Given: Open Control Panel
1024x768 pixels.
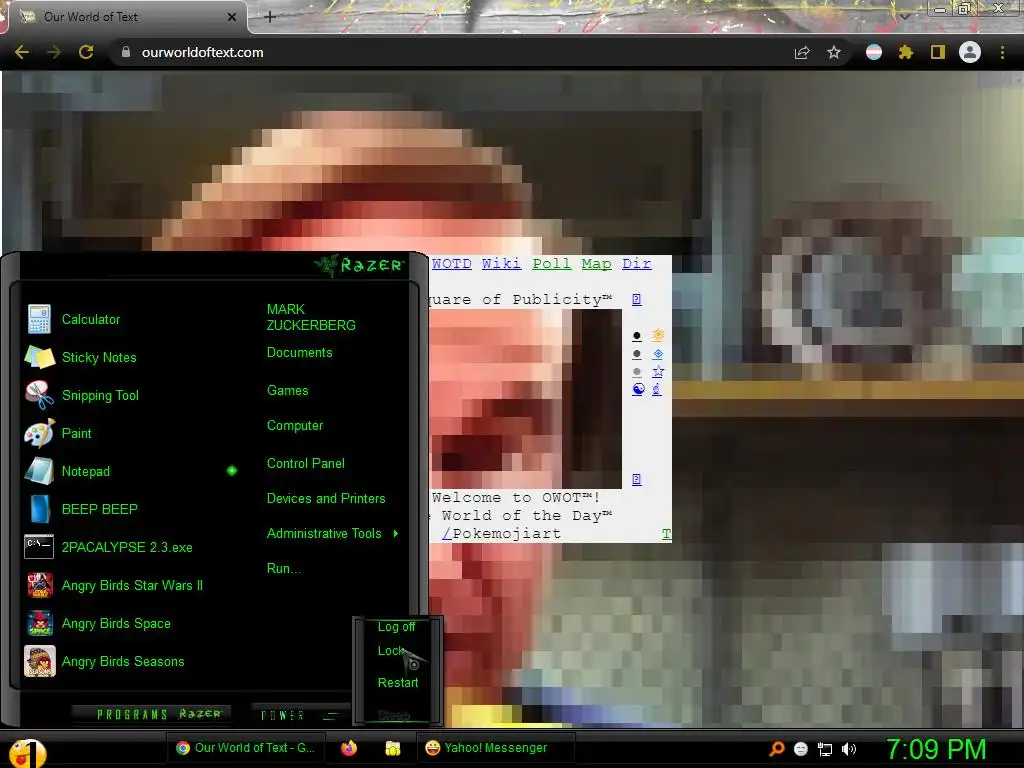Looking at the screenshot, I should (306, 464).
